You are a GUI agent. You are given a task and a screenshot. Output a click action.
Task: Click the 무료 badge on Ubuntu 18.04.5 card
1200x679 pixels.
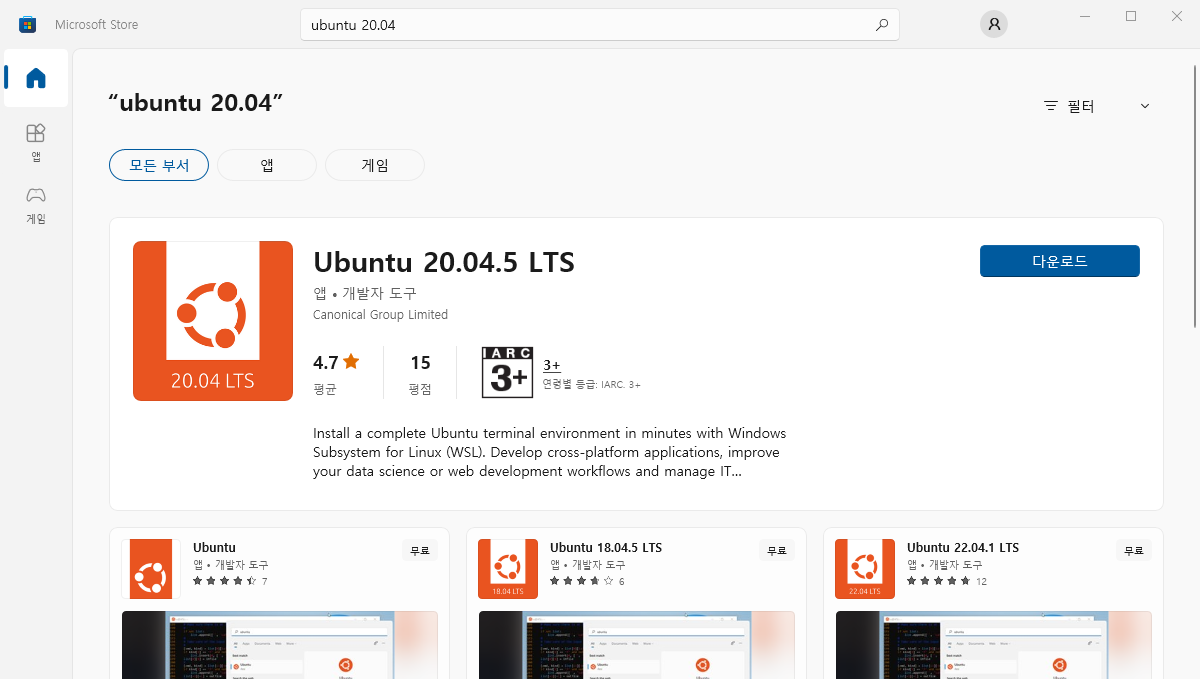click(777, 551)
